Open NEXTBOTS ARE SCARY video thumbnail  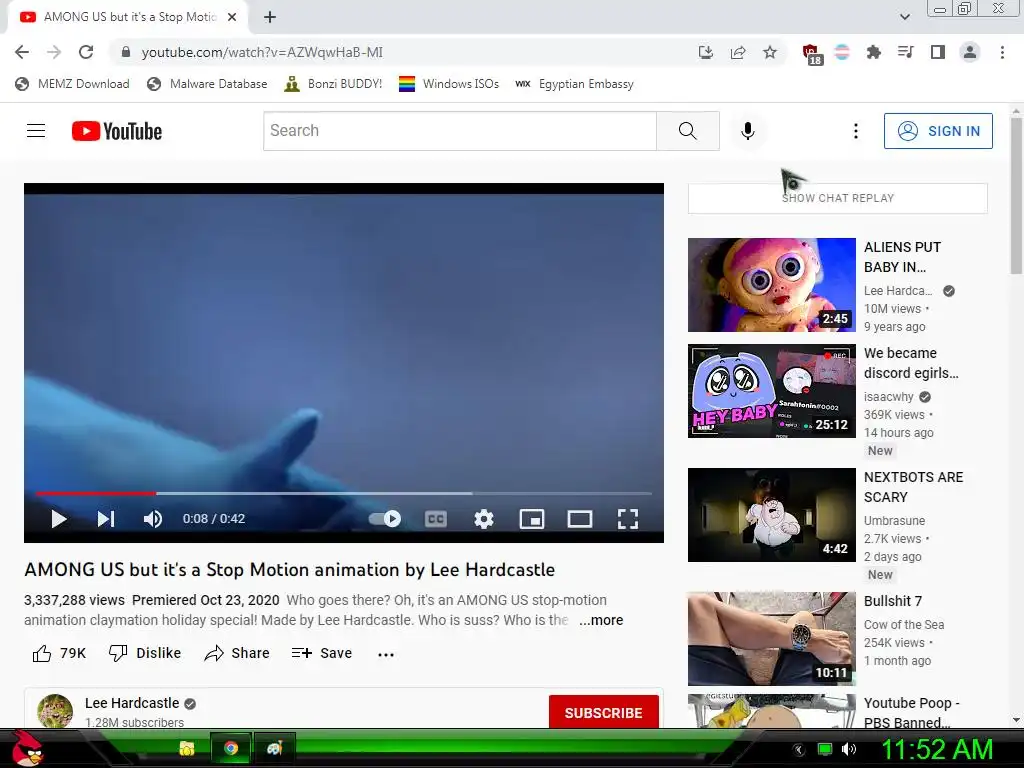[772, 515]
